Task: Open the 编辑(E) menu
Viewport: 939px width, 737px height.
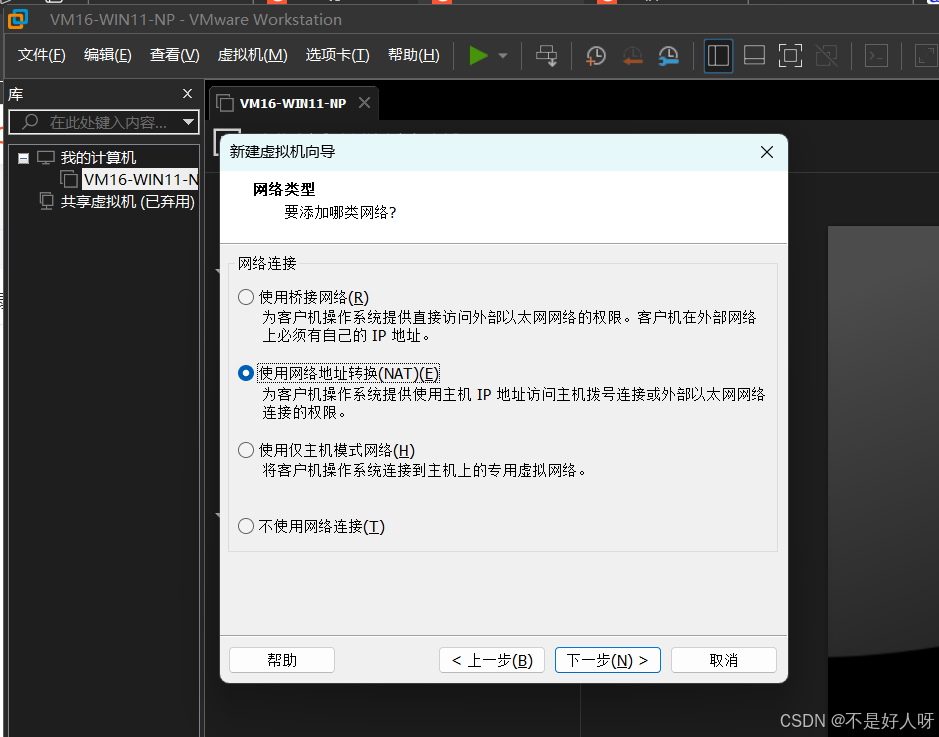Action: click(x=107, y=55)
